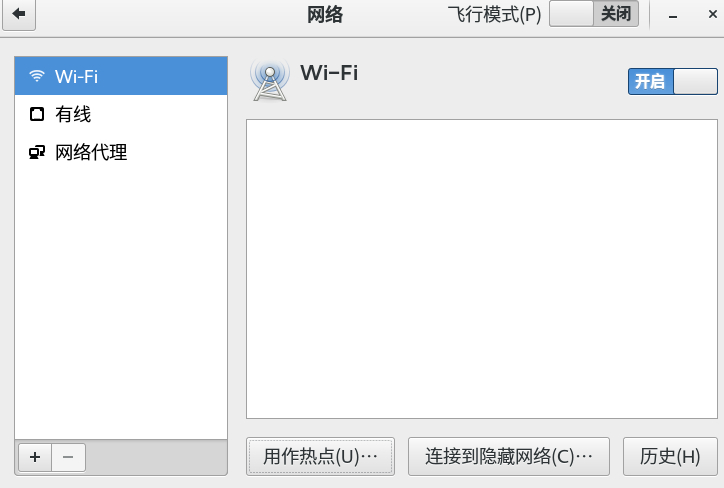
Task: Toggle the 飞行模式 airplane mode switch
Action: pyautogui.click(x=594, y=15)
